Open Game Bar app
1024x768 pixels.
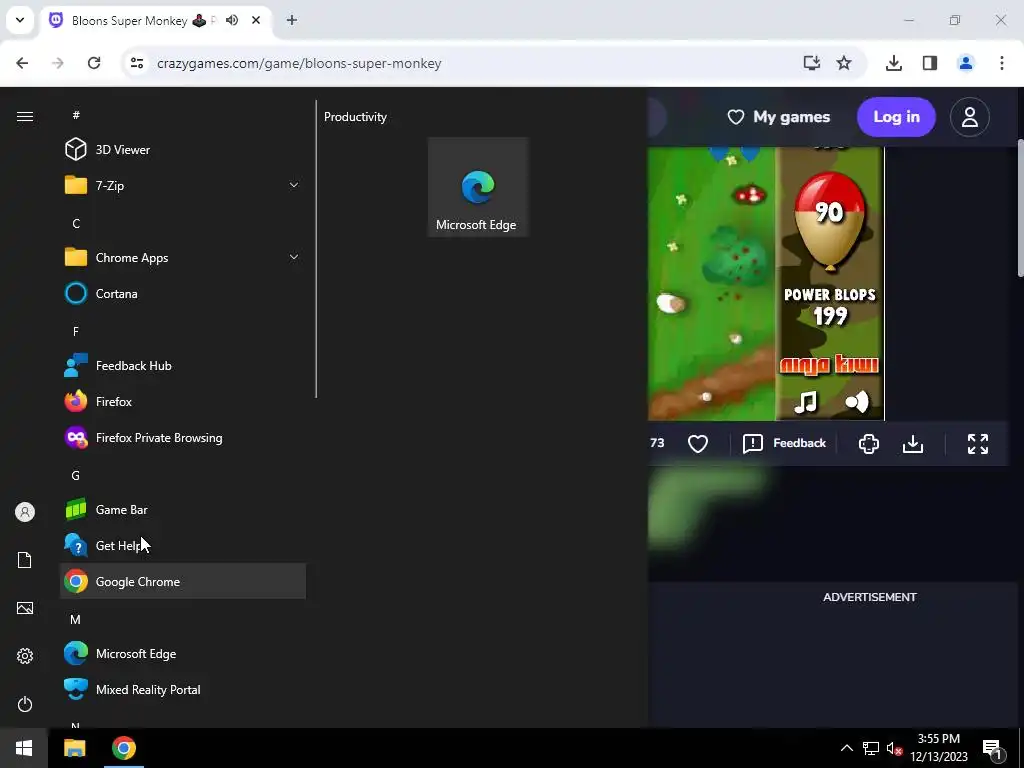point(183,509)
